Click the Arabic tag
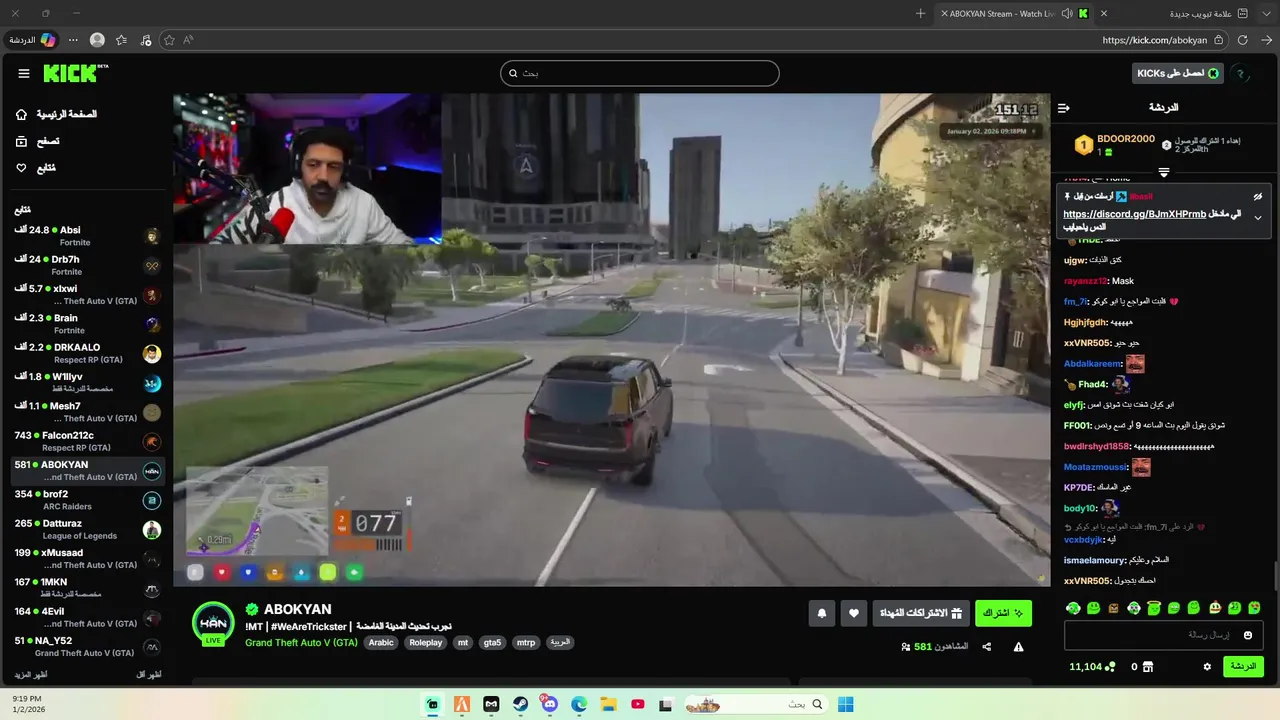Image resolution: width=1280 pixels, height=720 pixels. click(x=381, y=643)
